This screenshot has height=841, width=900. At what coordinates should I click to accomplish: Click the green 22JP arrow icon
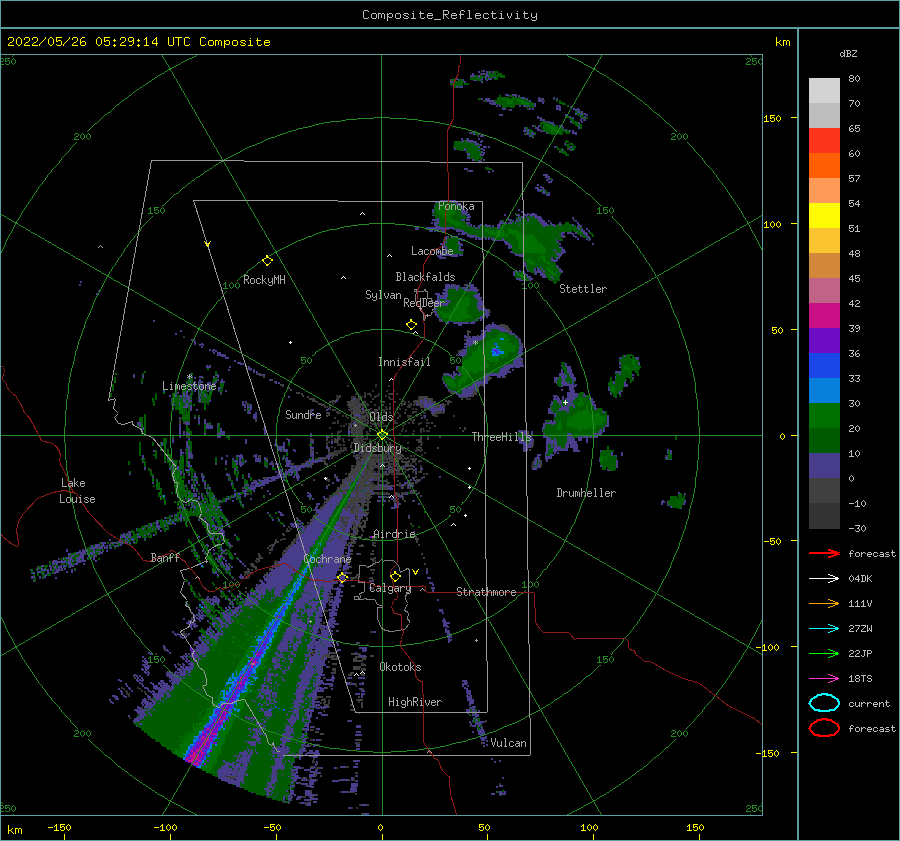[x=824, y=653]
